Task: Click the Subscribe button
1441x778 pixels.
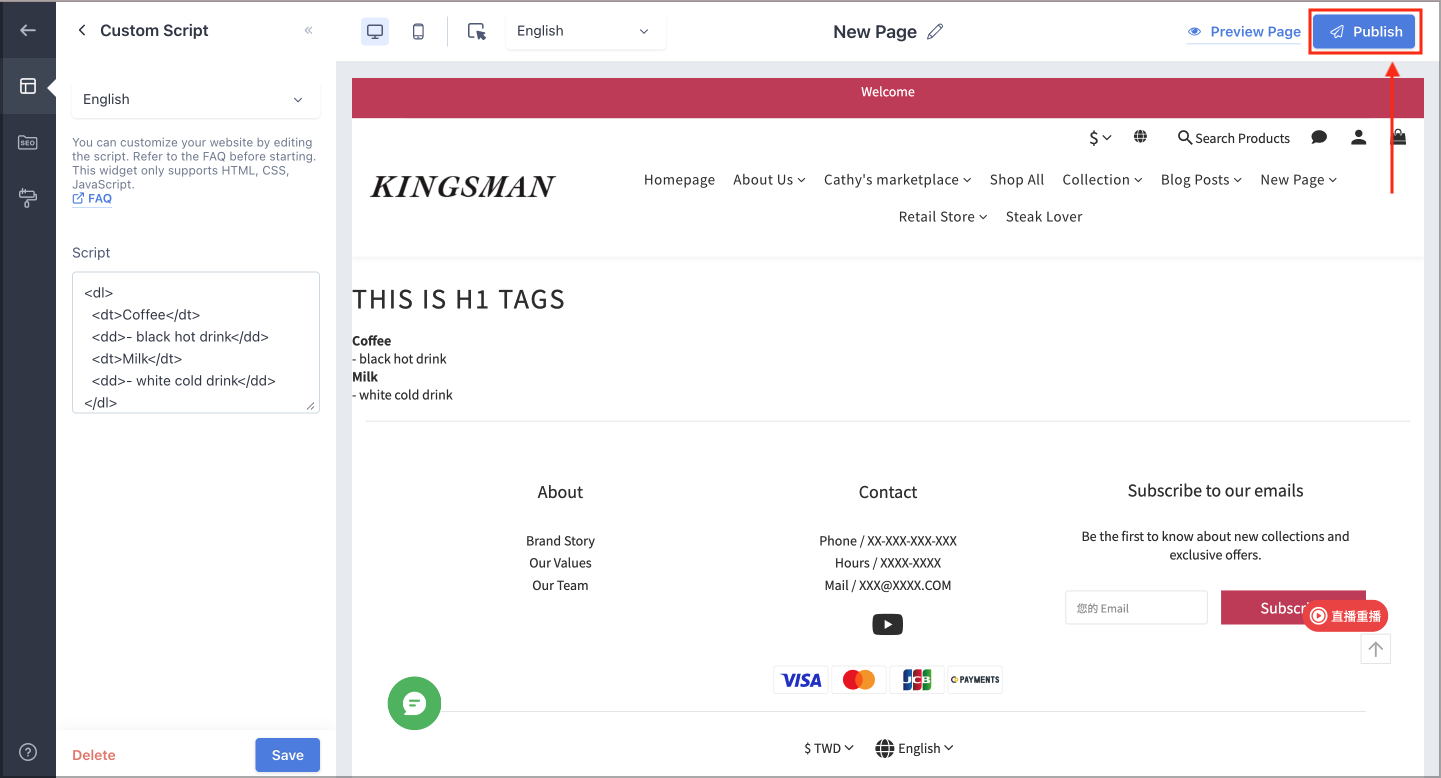Action: 1293,608
